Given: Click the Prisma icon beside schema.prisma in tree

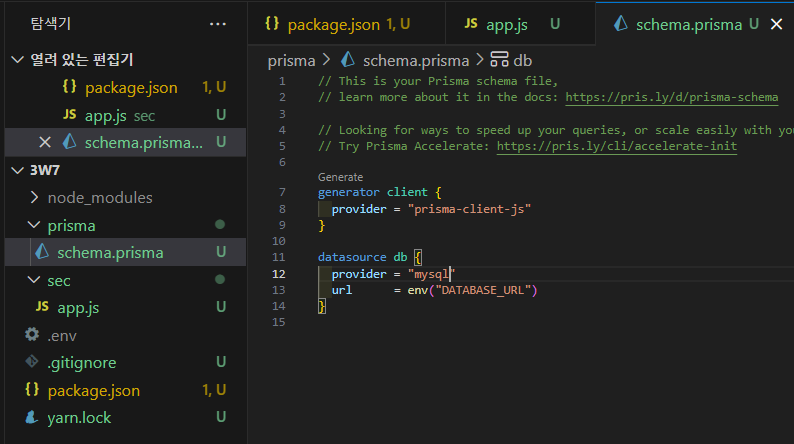Looking at the screenshot, I should pyautogui.click(x=42, y=251).
